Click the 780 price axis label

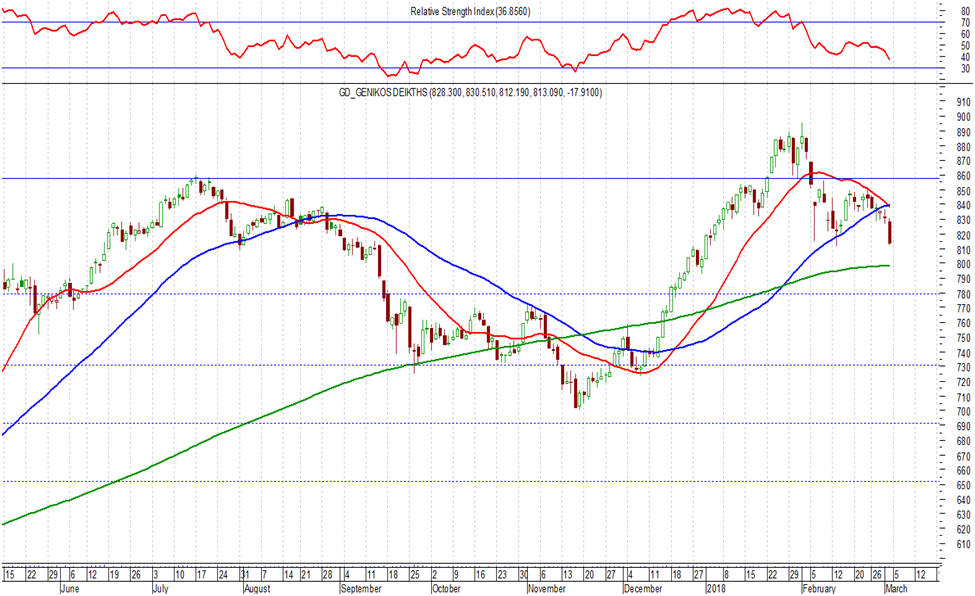pyautogui.click(x=963, y=294)
